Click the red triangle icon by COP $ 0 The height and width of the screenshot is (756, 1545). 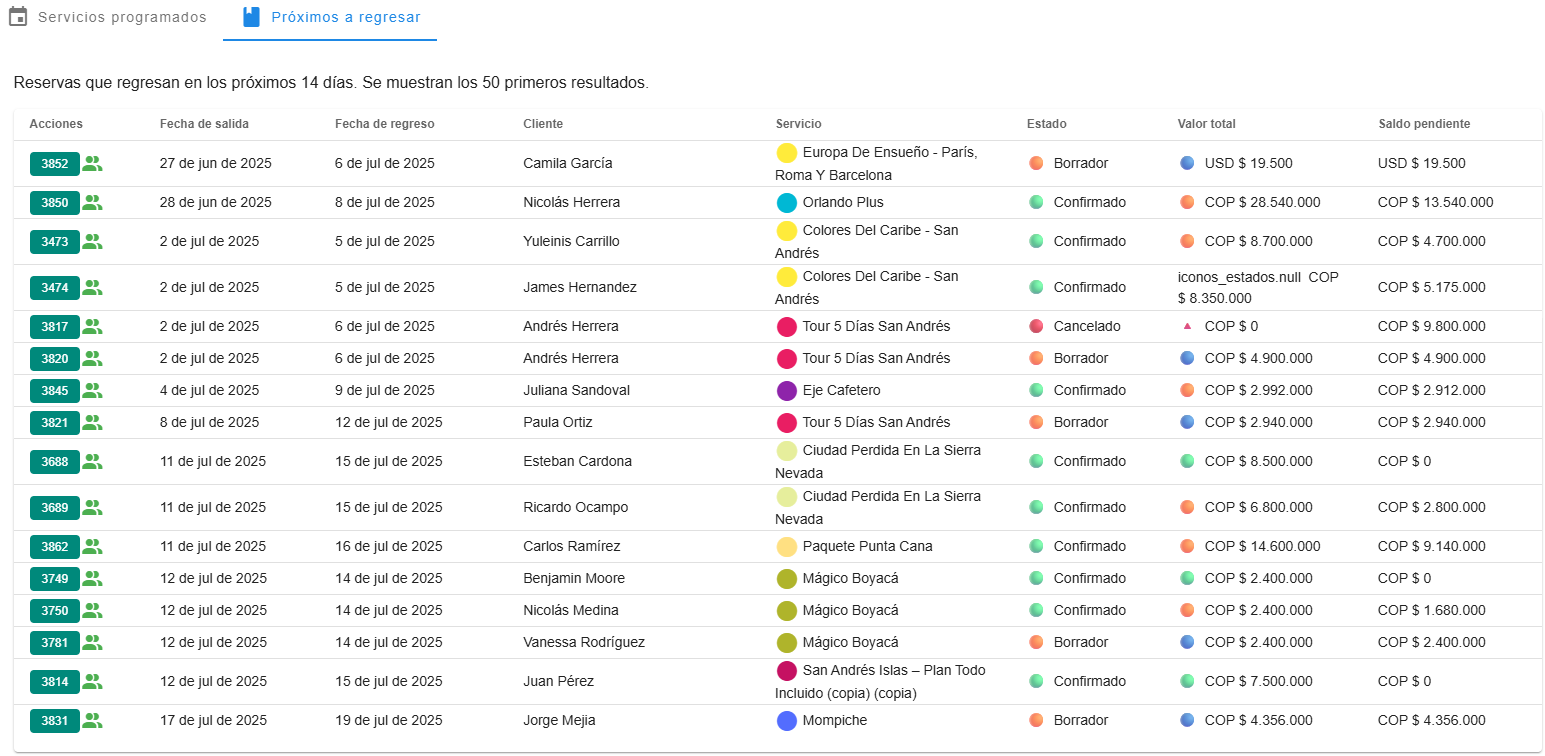1187,326
